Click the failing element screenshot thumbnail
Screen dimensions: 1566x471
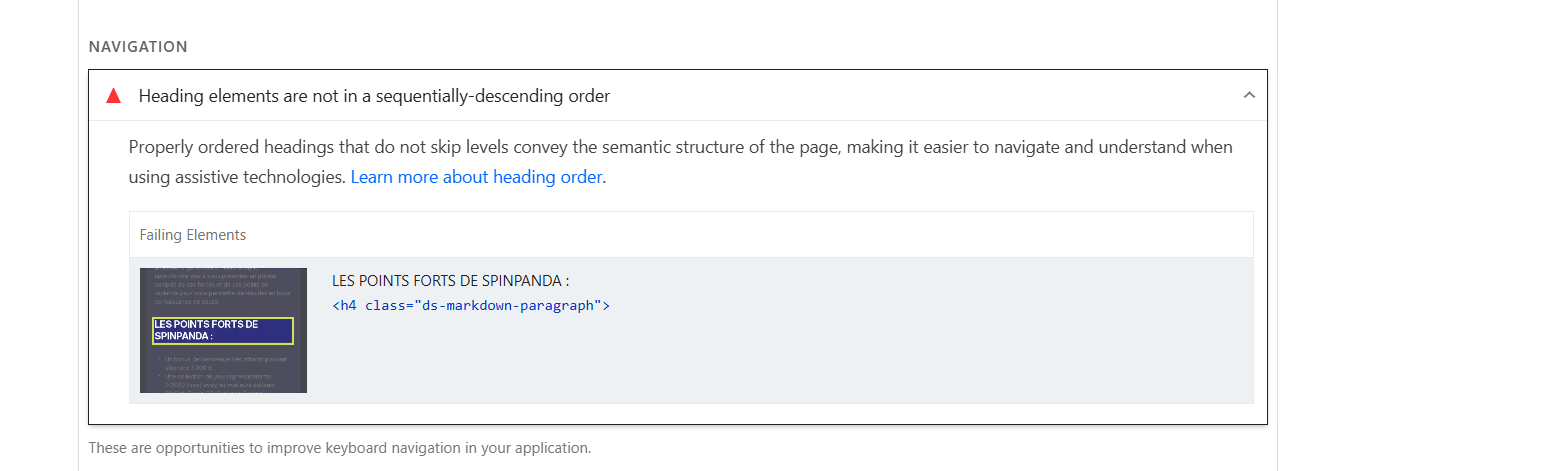[x=223, y=330]
